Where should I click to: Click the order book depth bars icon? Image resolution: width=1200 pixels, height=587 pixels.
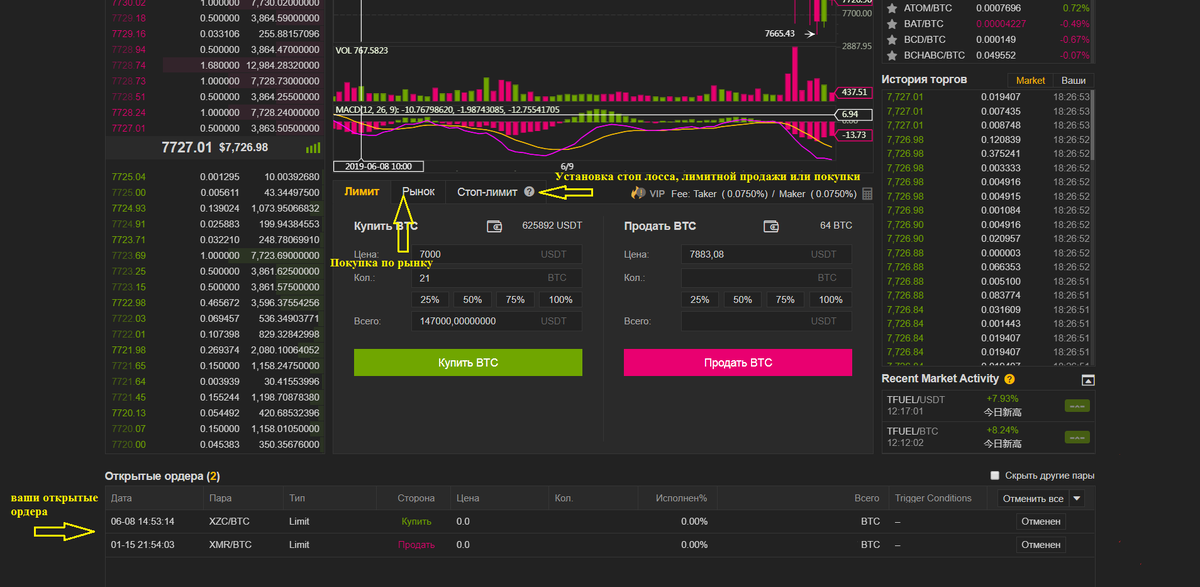313,147
